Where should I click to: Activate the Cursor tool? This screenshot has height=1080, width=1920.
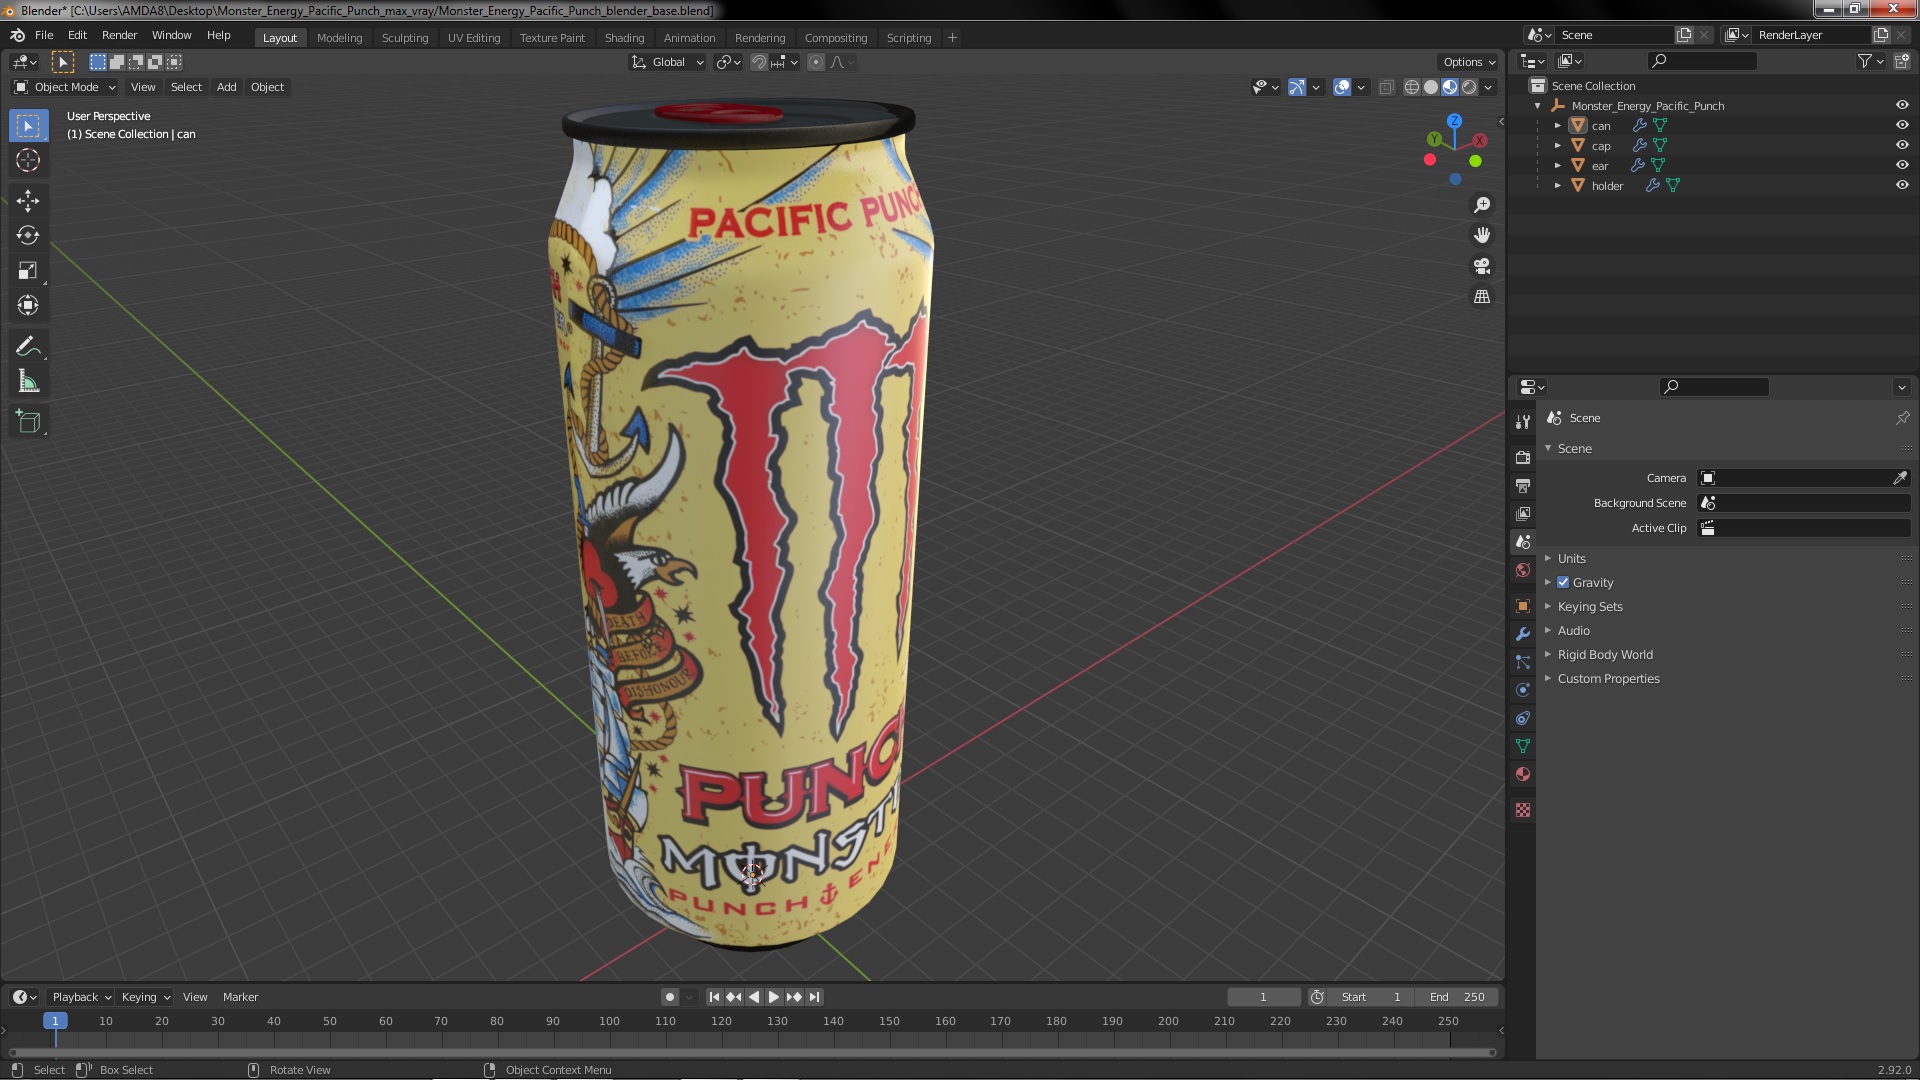28,161
